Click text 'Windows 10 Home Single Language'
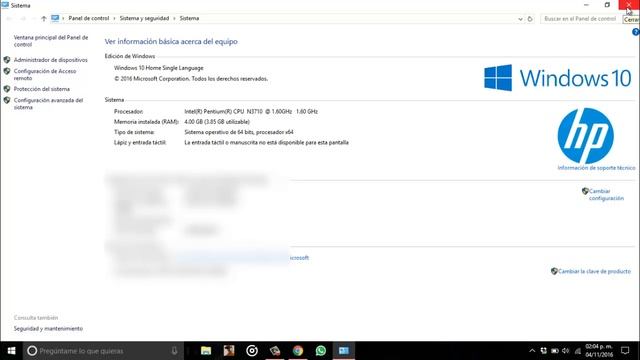The image size is (640, 360). pos(158,68)
